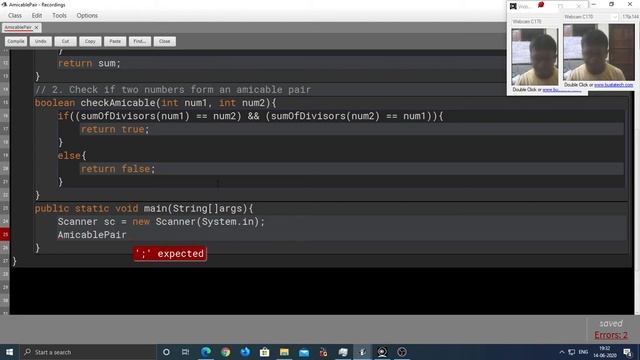Click the red record icon in webcam window

[541, 5]
